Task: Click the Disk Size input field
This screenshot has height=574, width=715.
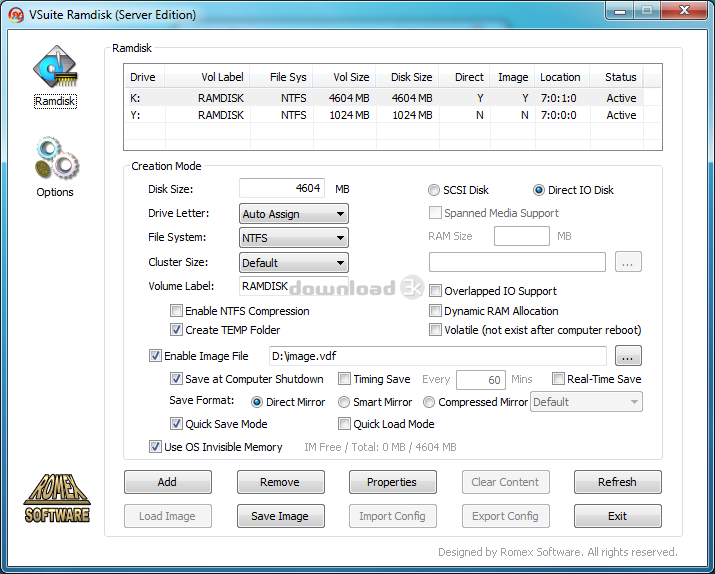Action: 283,189
